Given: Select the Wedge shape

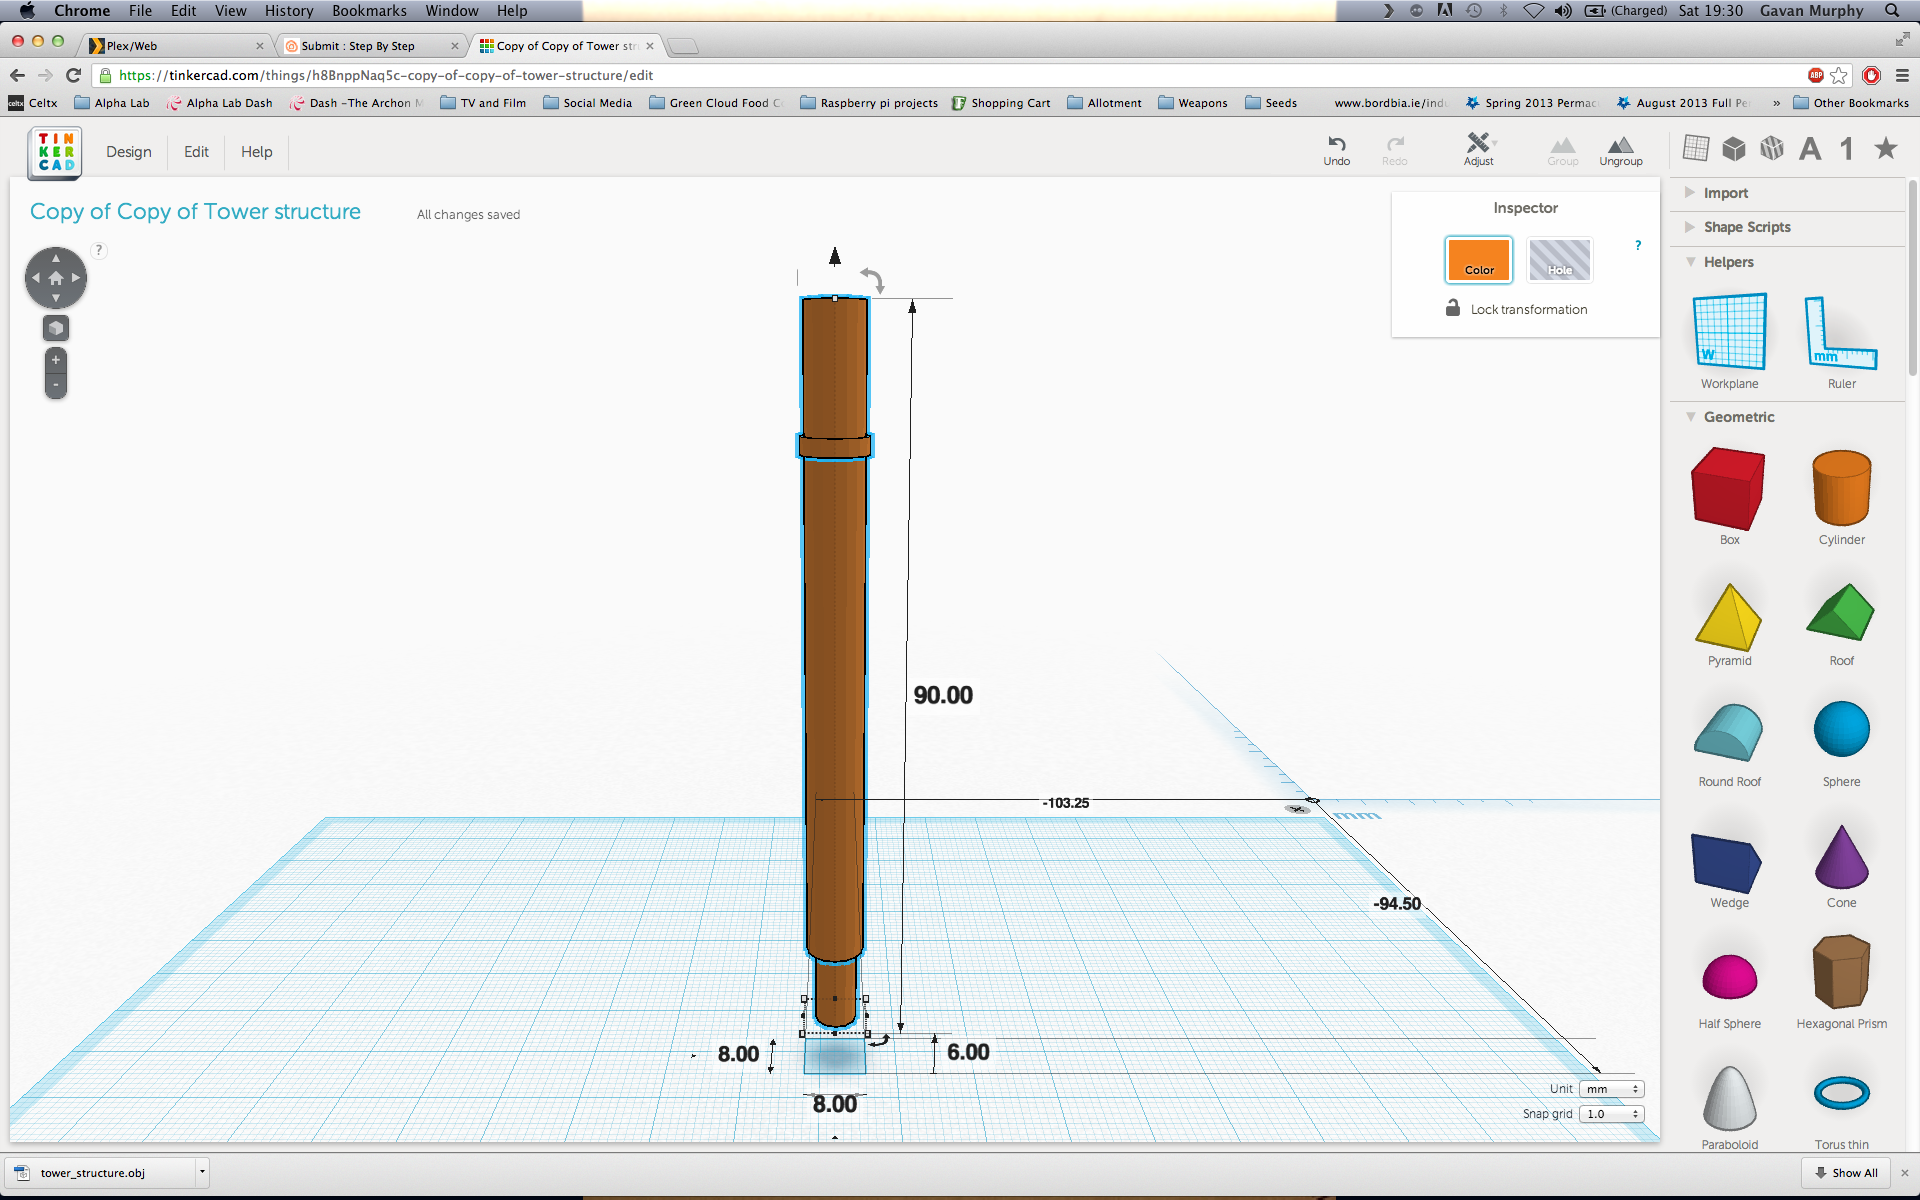Looking at the screenshot, I should click(1727, 862).
